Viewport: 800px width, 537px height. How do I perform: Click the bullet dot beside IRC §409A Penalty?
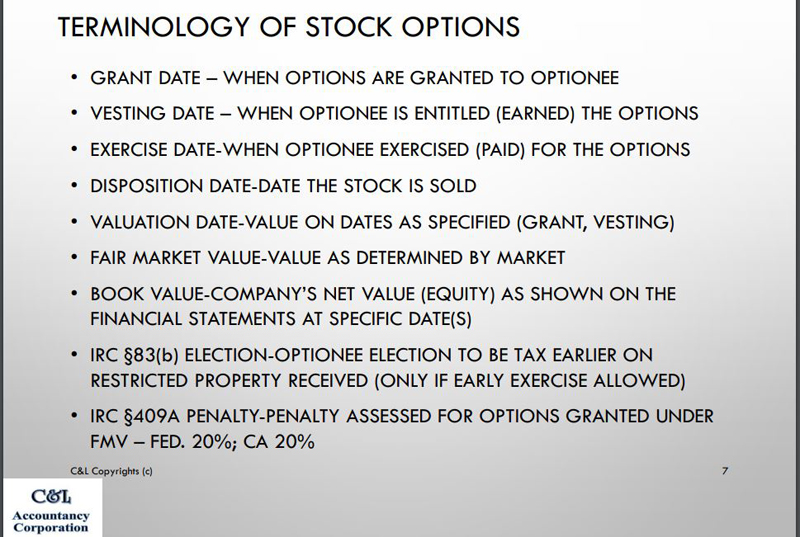74,416
